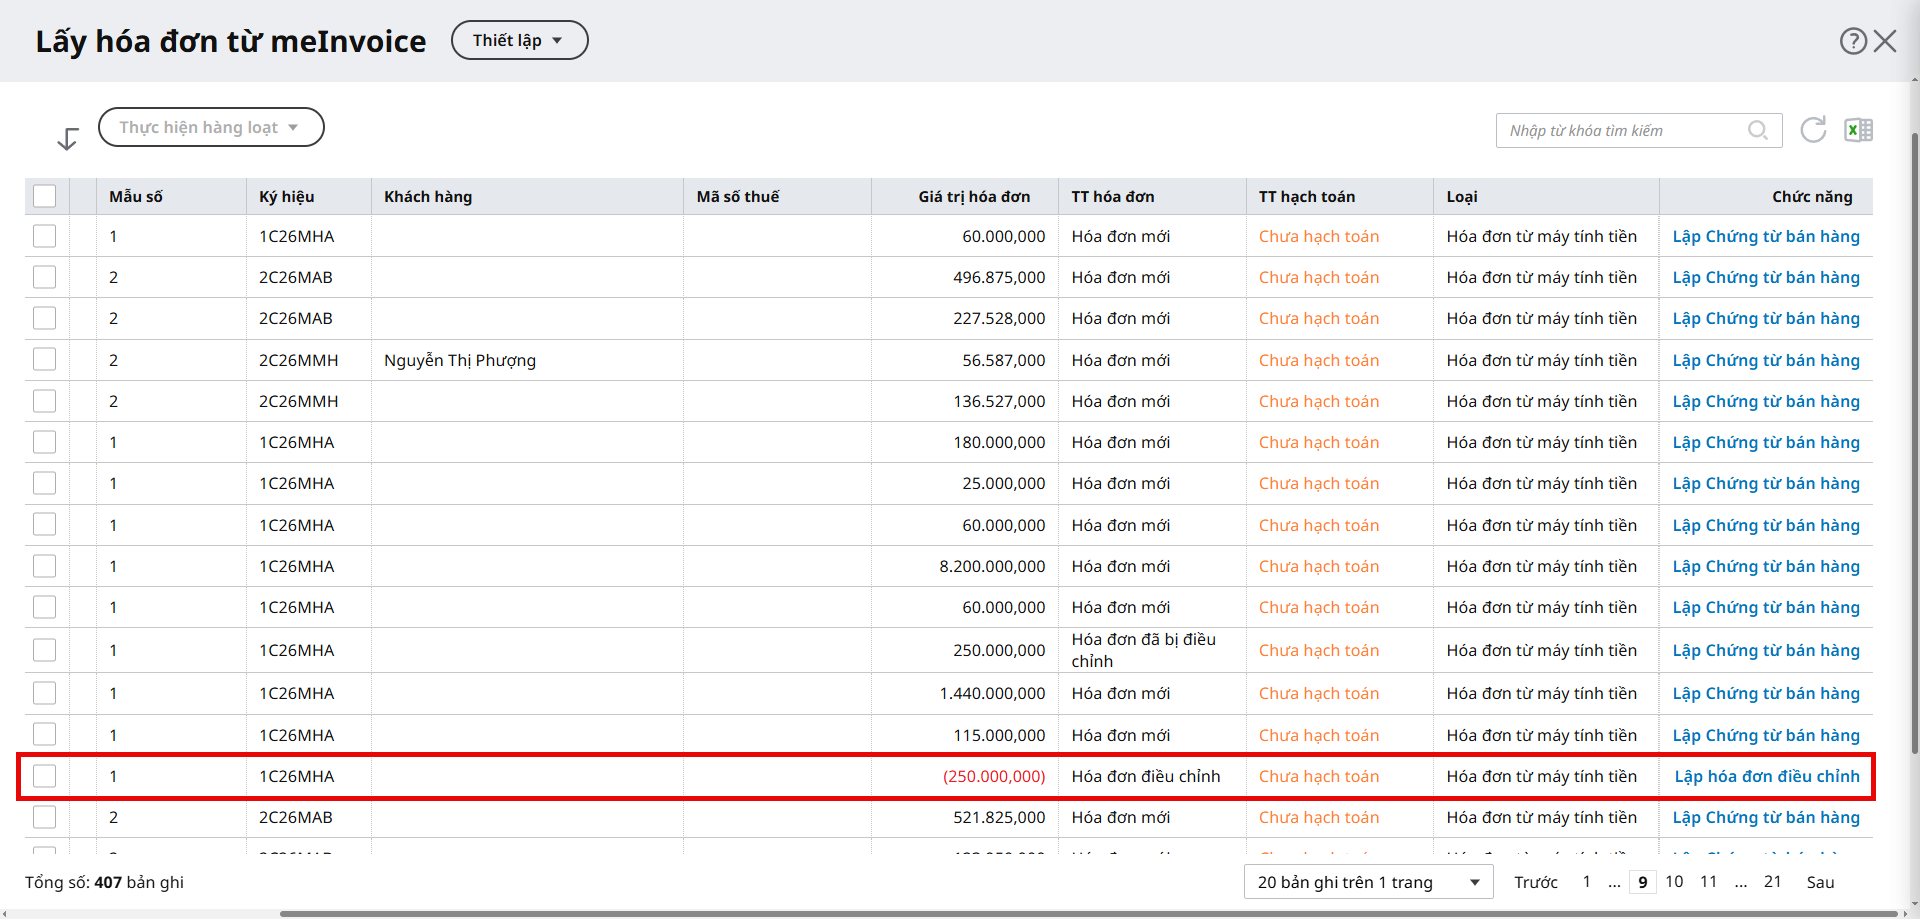The height and width of the screenshot is (919, 1920).
Task: Click Lập Chứng từ bán hàng for 8.200.000.000 row
Action: 1766,566
